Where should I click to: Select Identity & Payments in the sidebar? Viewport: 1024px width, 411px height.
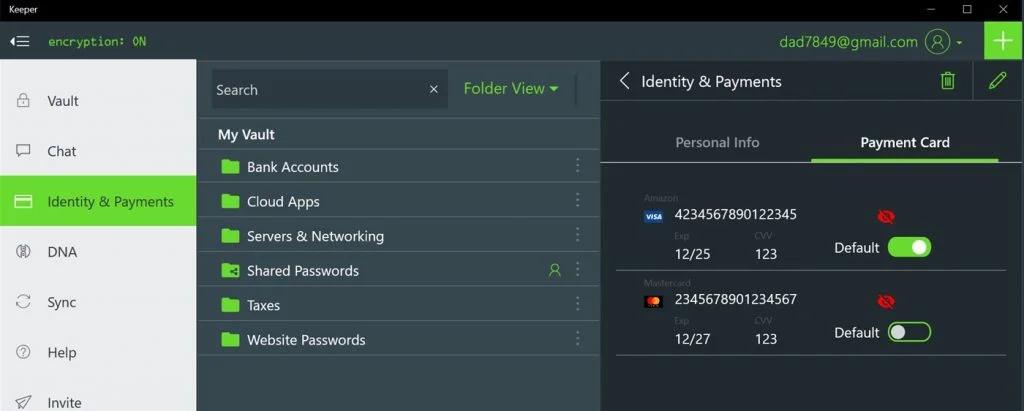coord(98,201)
